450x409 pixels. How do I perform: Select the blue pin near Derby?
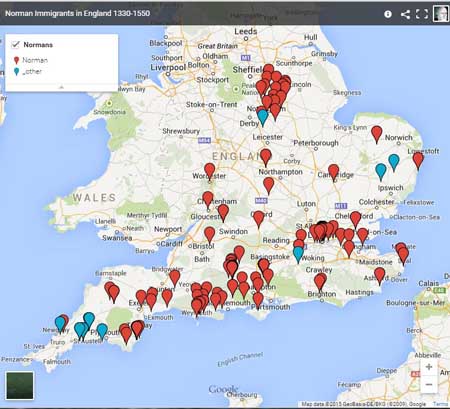(263, 118)
